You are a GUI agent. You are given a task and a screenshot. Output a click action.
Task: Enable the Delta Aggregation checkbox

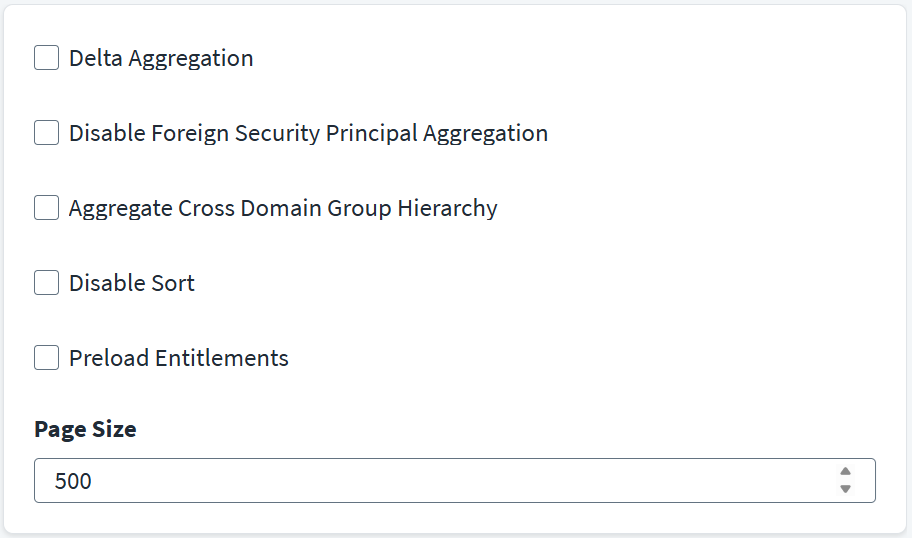point(47,58)
